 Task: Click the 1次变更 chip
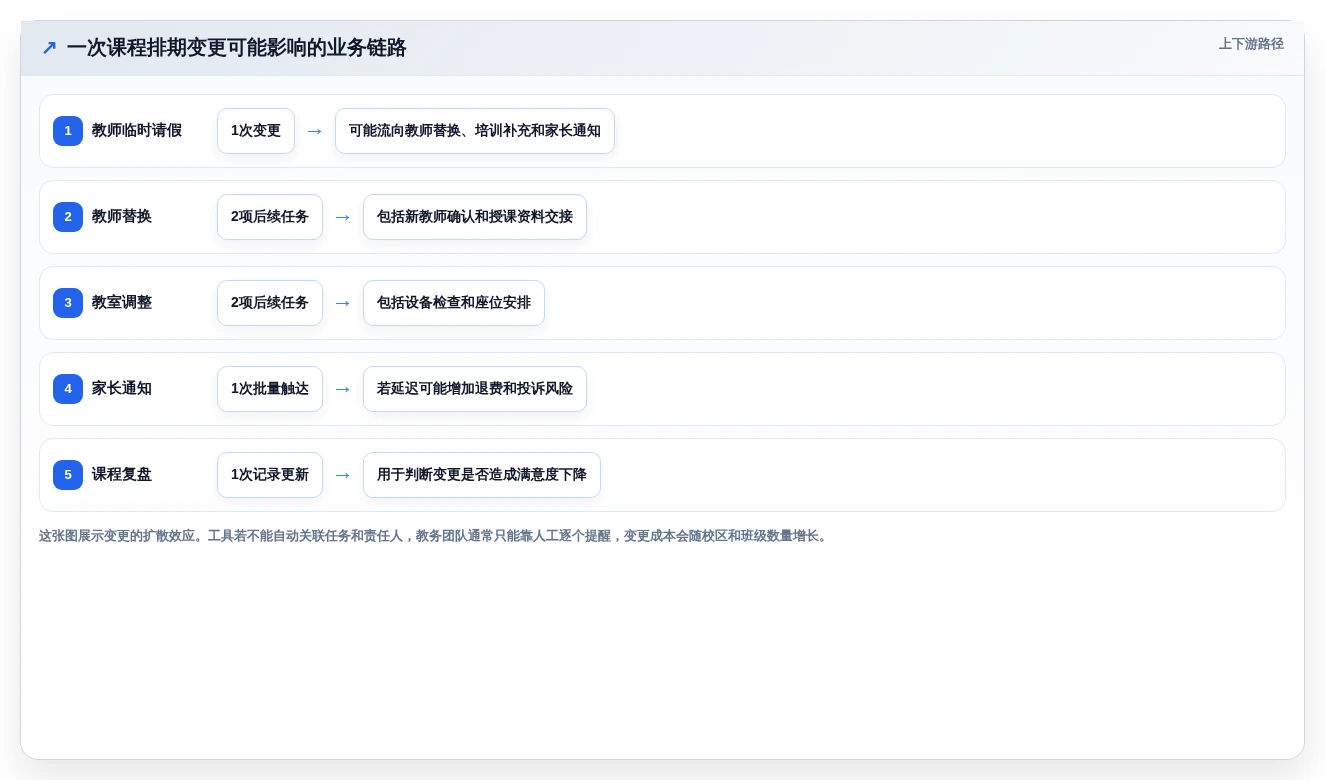click(x=256, y=131)
